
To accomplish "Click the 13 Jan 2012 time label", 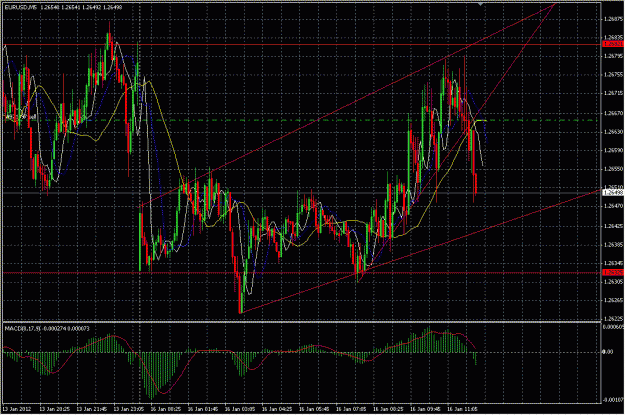I will point(17,409).
